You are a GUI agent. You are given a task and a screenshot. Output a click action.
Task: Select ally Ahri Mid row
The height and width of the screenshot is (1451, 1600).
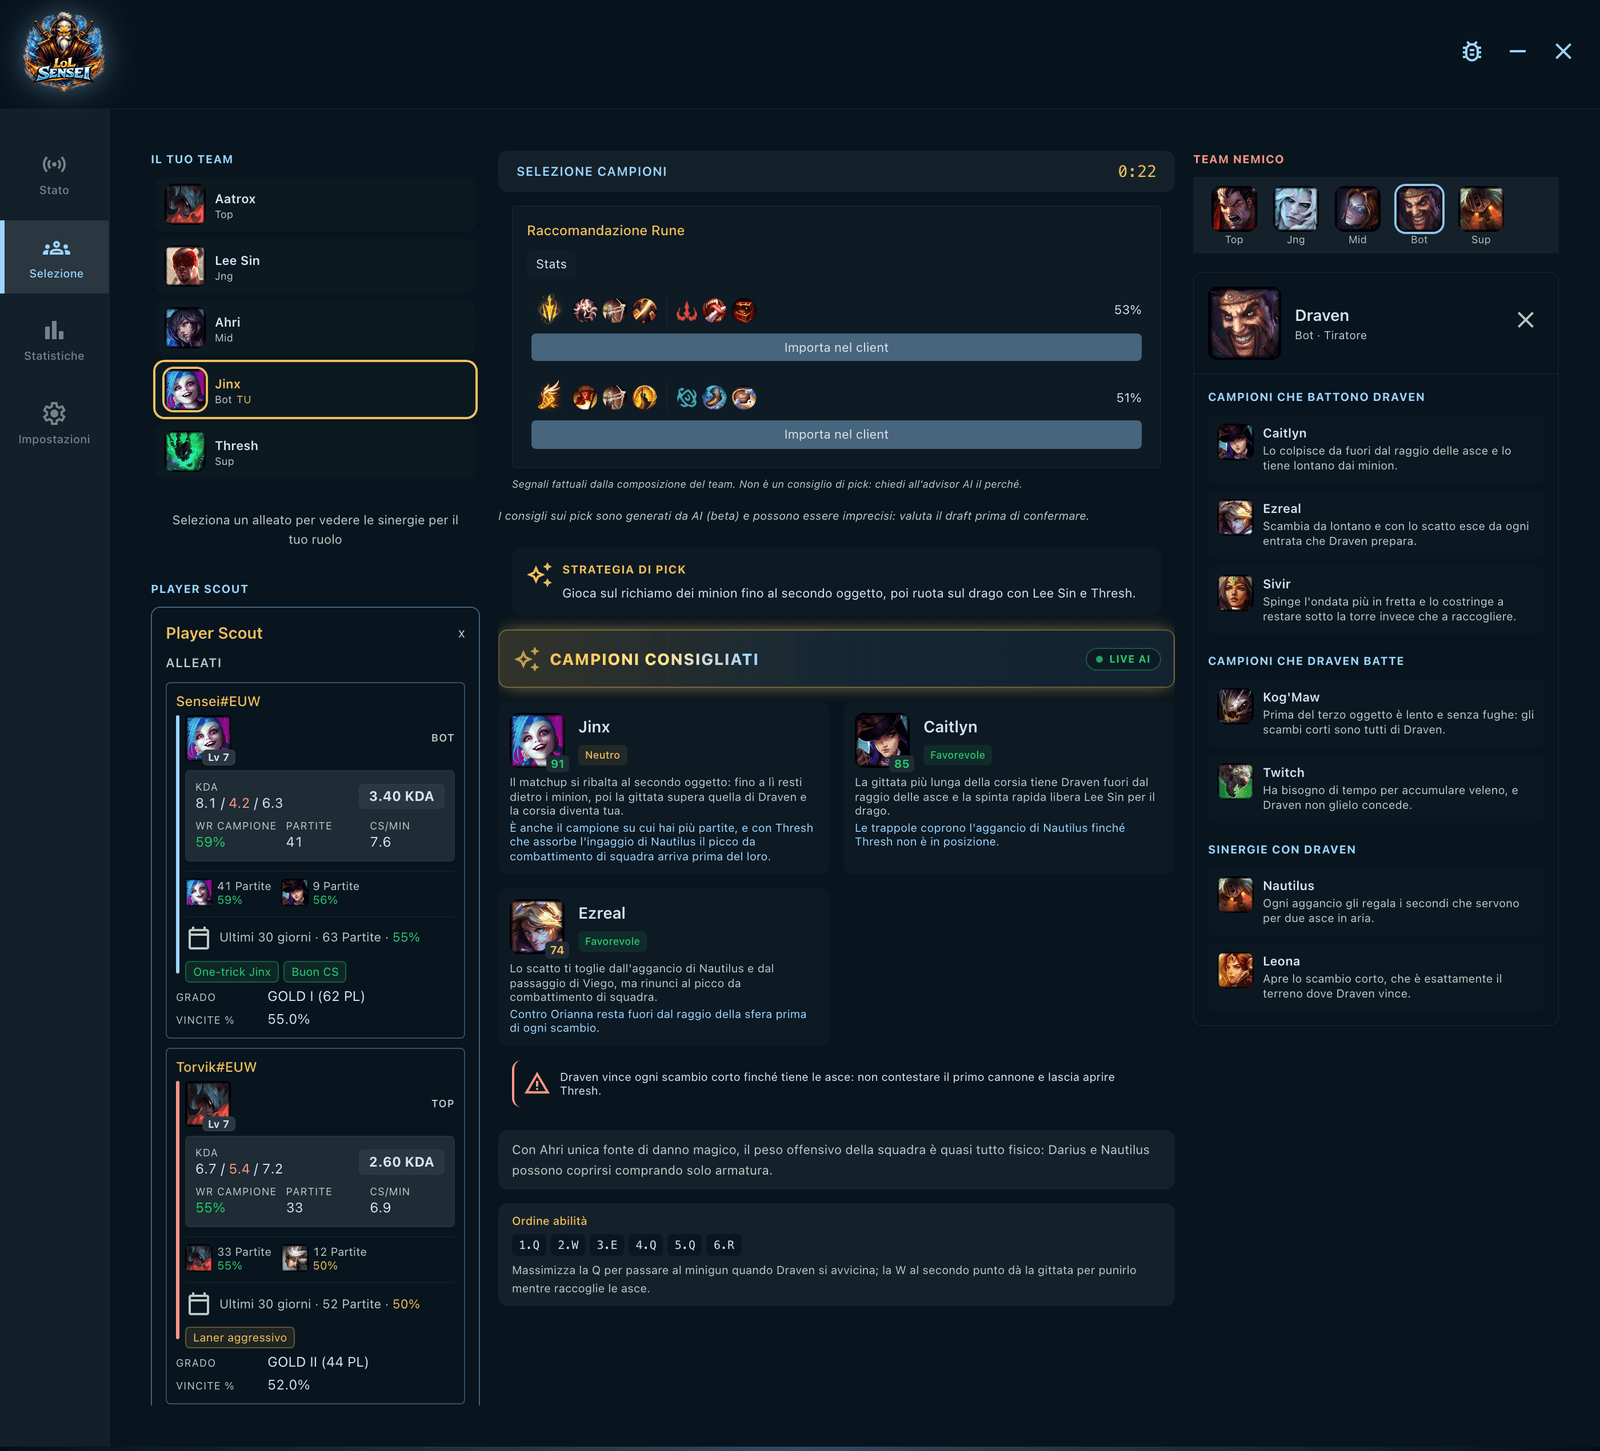(x=315, y=328)
